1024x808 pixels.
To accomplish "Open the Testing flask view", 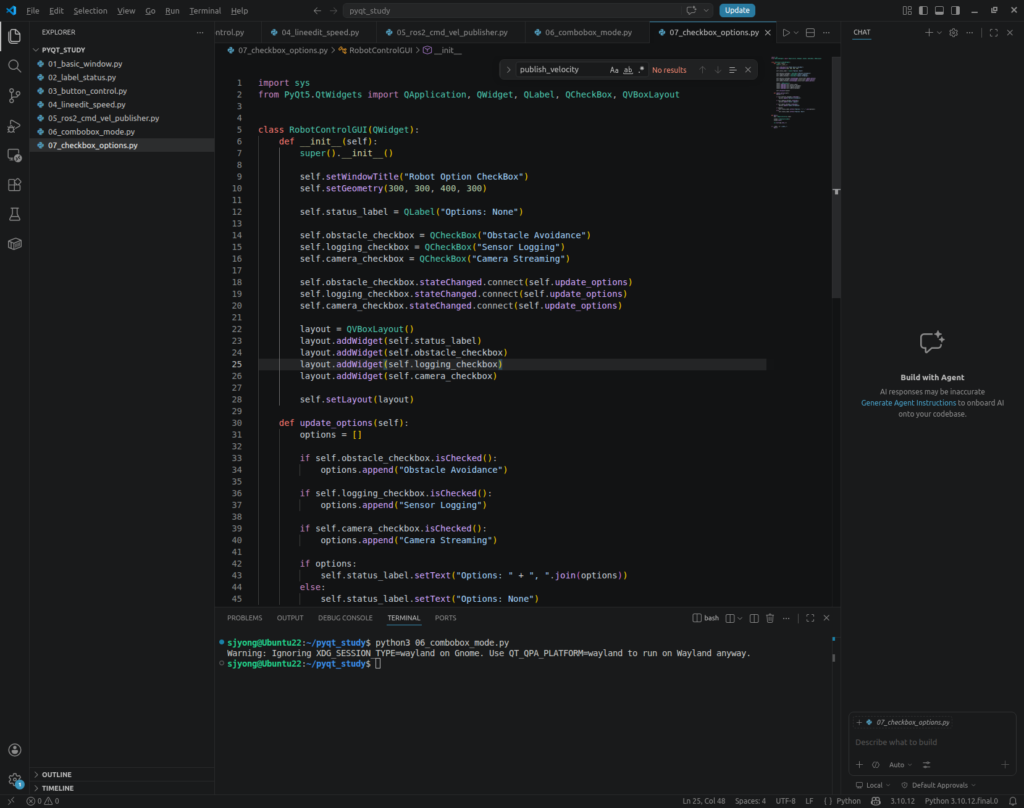I will 14,214.
